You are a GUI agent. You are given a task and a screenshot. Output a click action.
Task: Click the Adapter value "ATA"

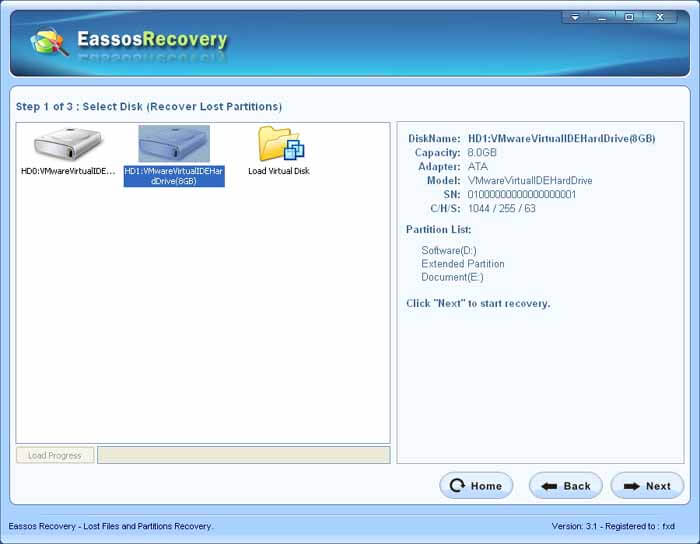click(x=477, y=166)
